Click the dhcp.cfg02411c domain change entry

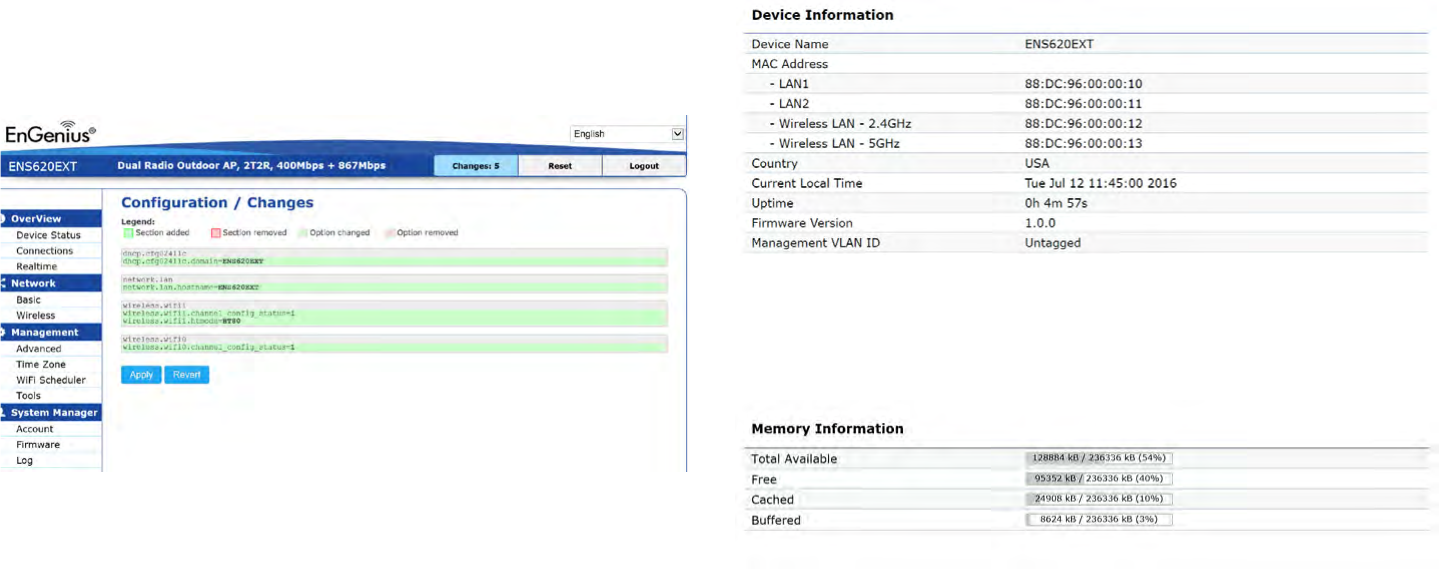click(x=394, y=261)
